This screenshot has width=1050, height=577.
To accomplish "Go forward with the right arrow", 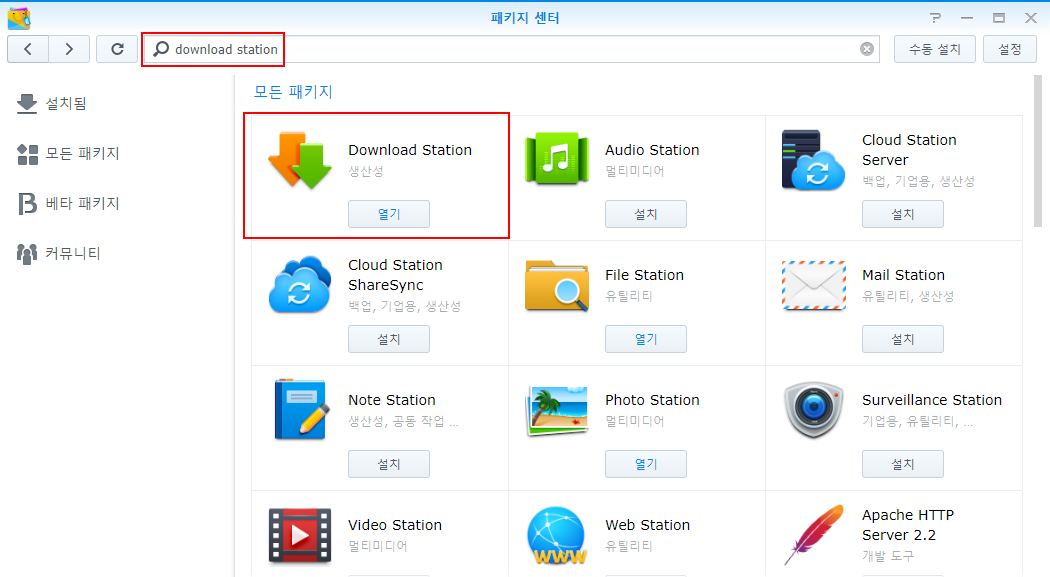I will point(69,49).
